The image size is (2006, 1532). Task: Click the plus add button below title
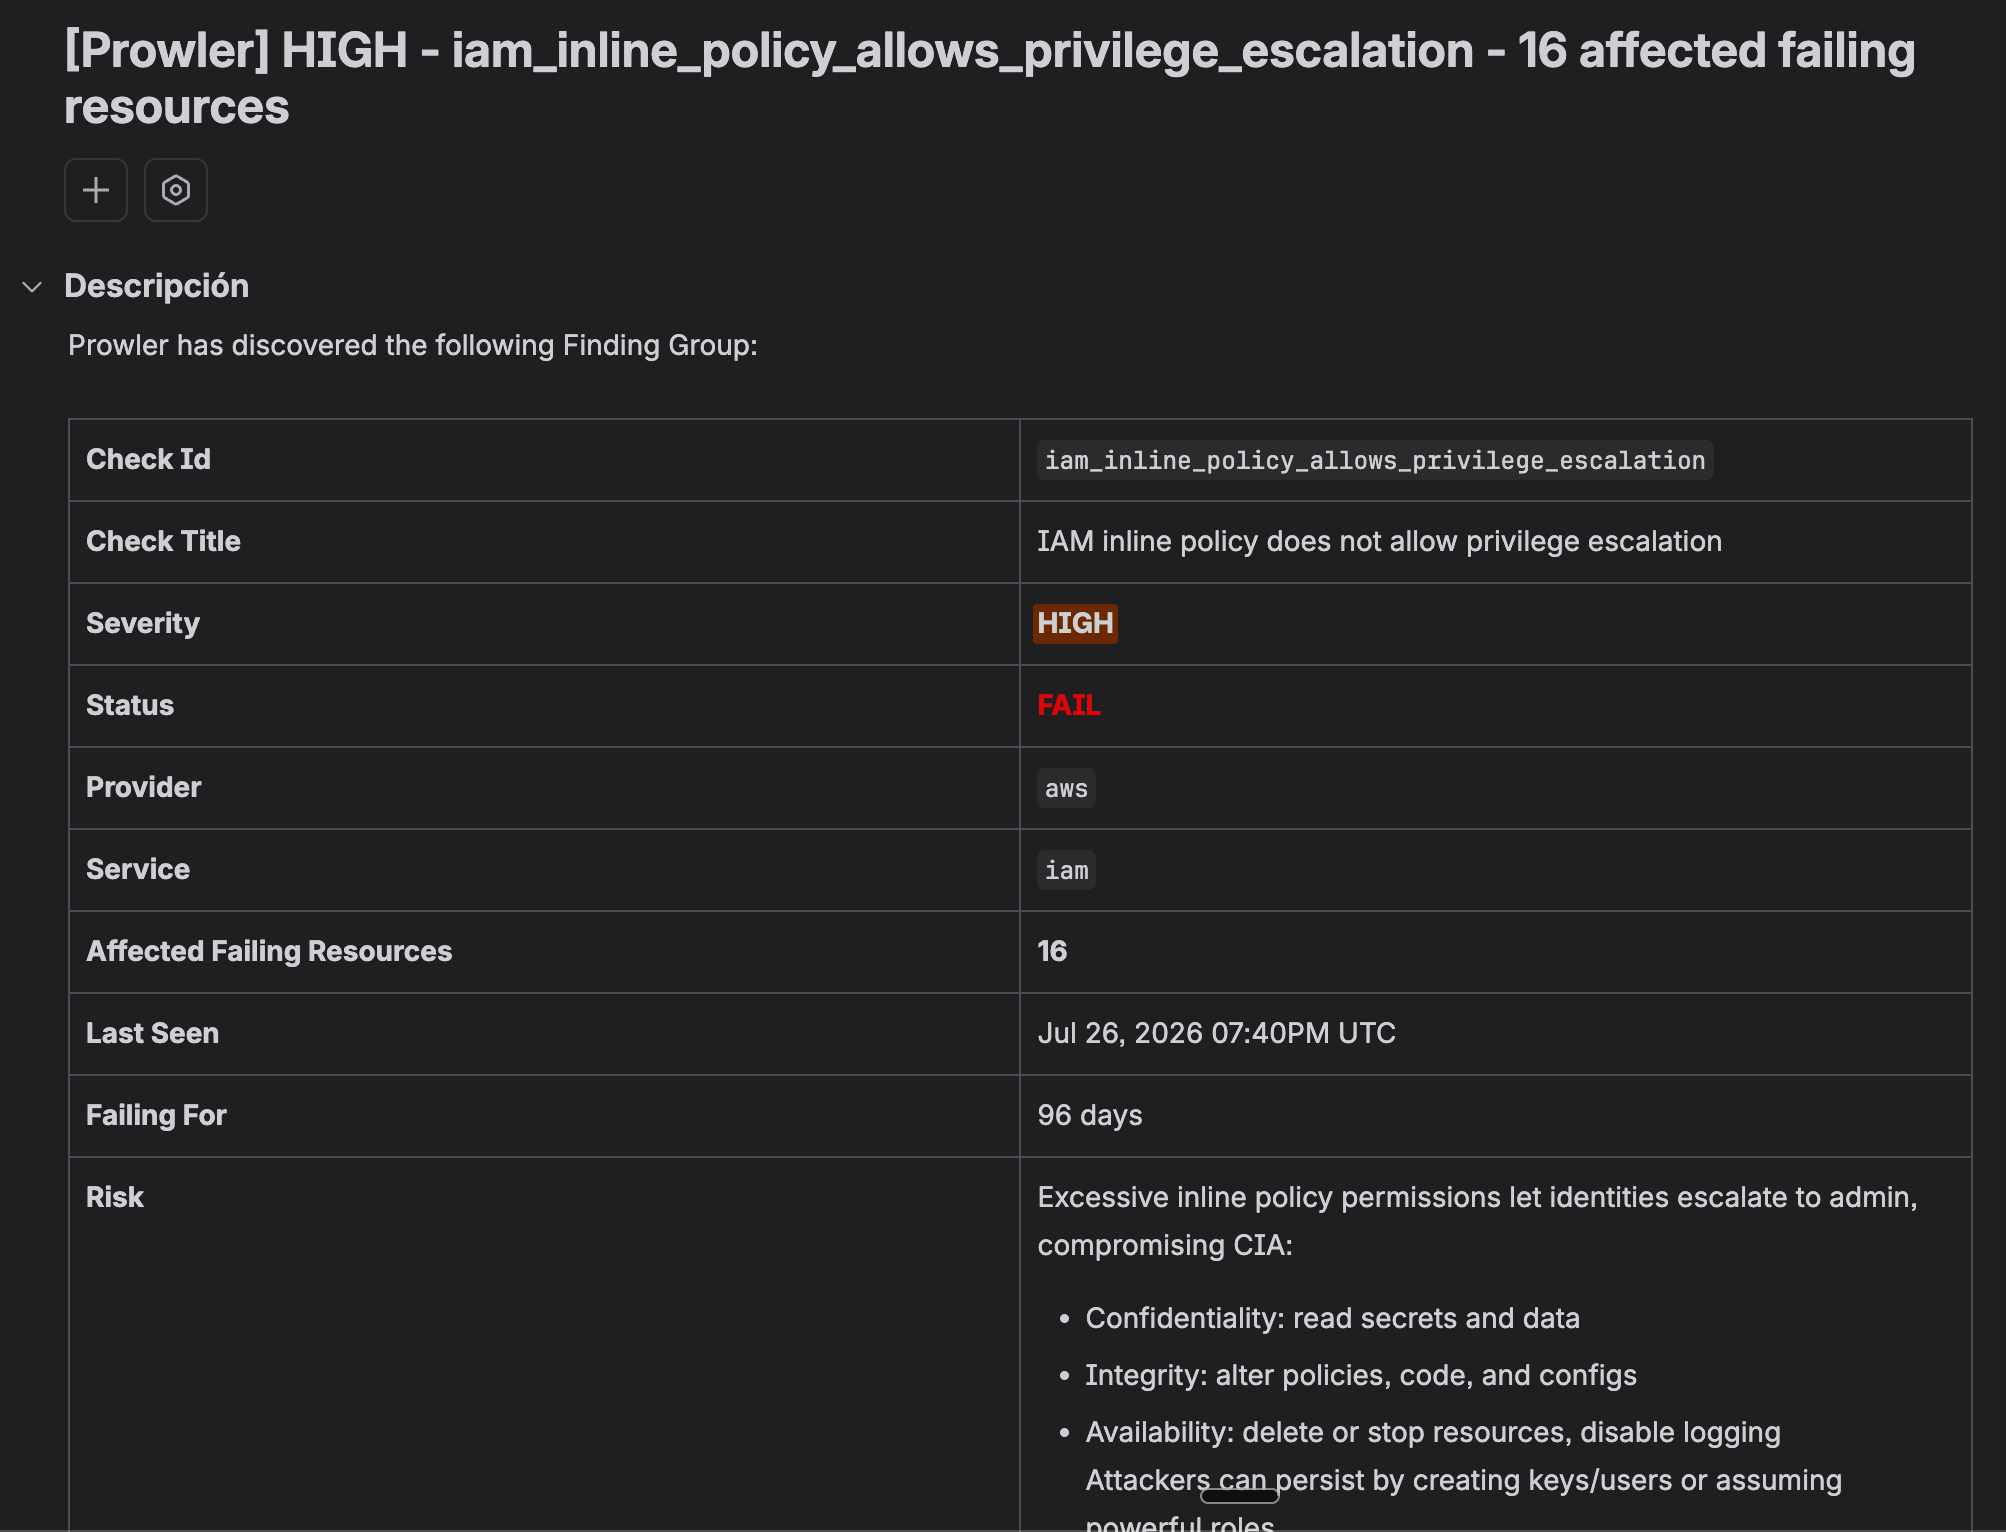pos(96,190)
